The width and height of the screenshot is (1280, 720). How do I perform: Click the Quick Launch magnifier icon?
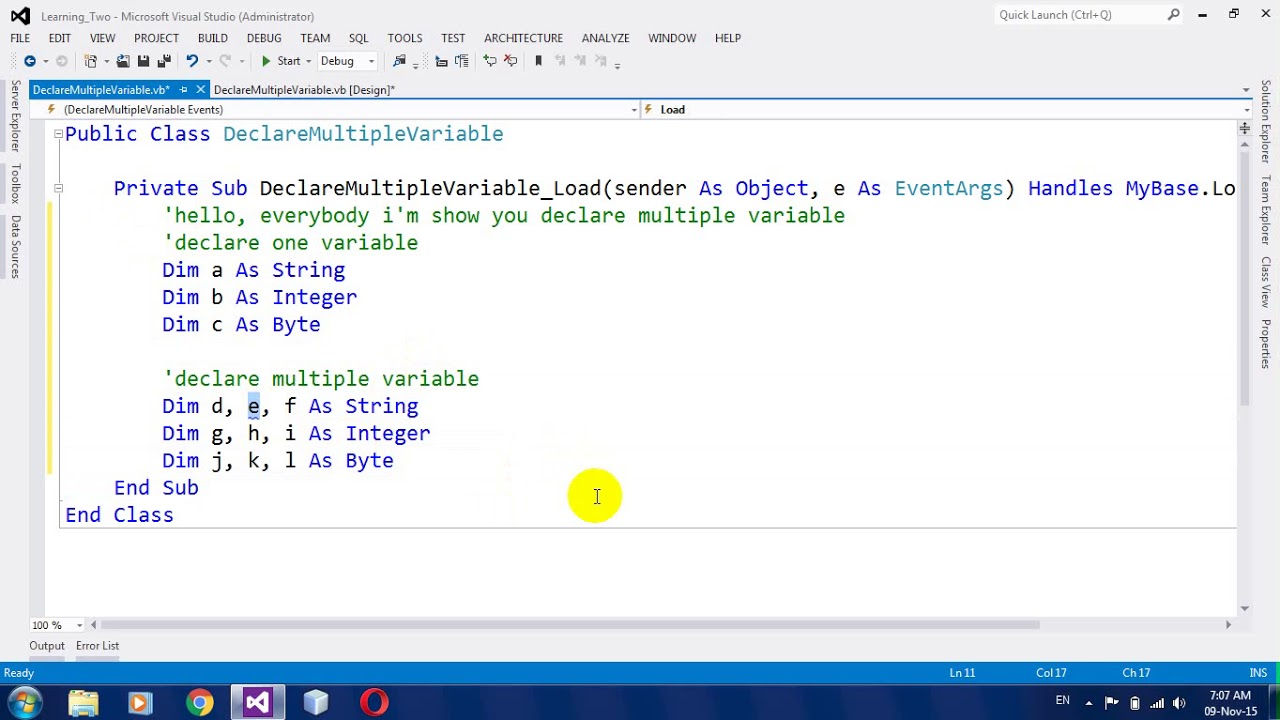pyautogui.click(x=1174, y=15)
